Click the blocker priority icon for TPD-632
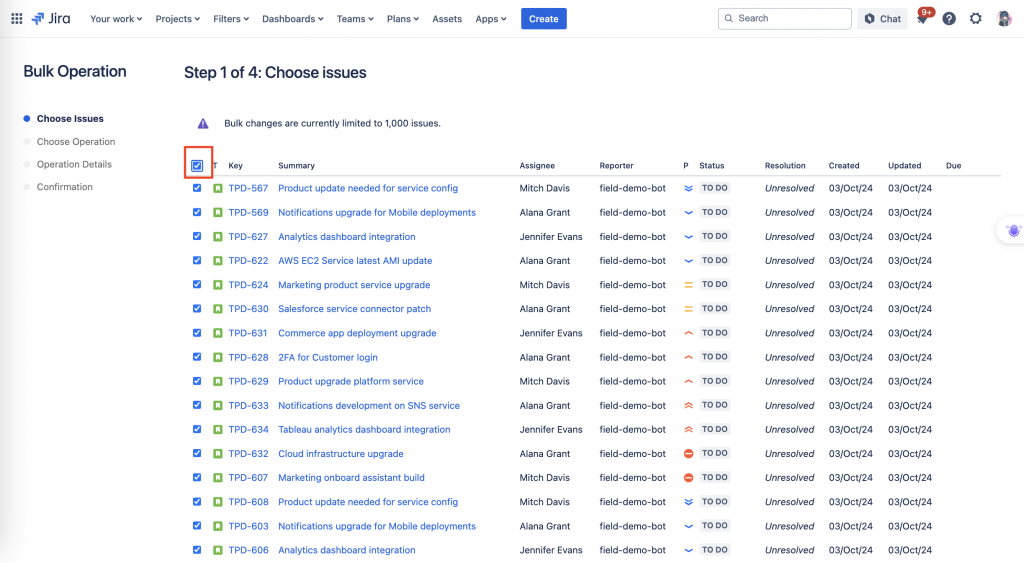The image size is (1024, 563). (x=688, y=454)
